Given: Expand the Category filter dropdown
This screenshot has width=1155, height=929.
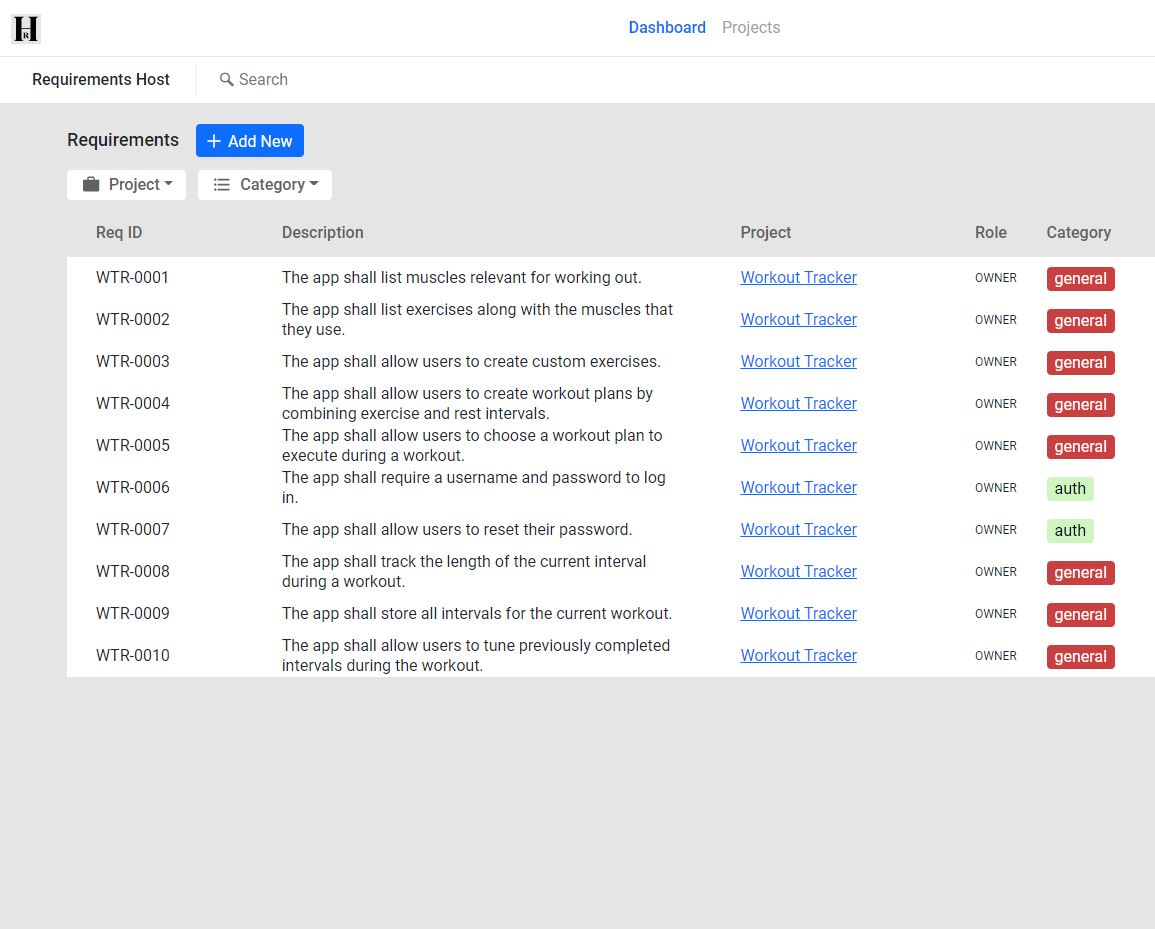Looking at the screenshot, I should 264,184.
